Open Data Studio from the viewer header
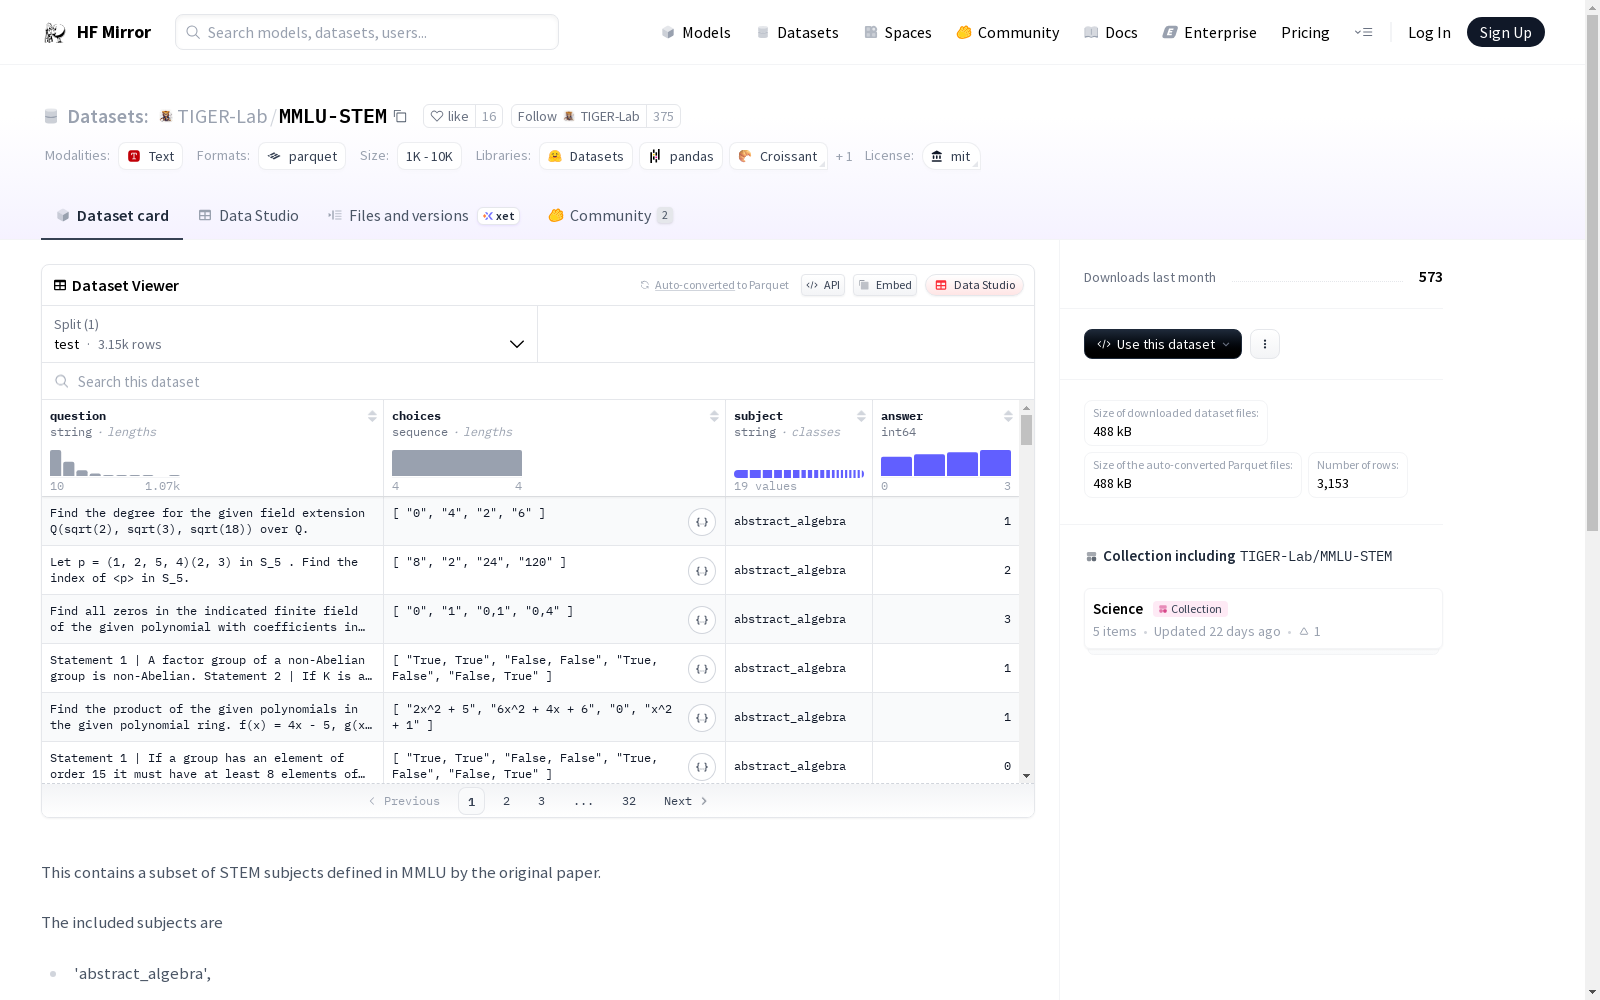The height and width of the screenshot is (1000, 1600). tap(974, 285)
